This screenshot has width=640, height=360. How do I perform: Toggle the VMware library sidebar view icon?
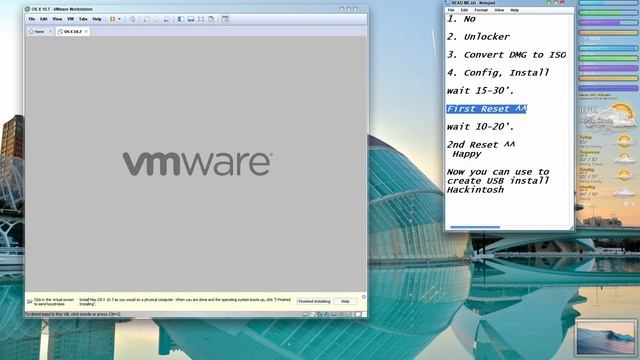tap(181, 19)
